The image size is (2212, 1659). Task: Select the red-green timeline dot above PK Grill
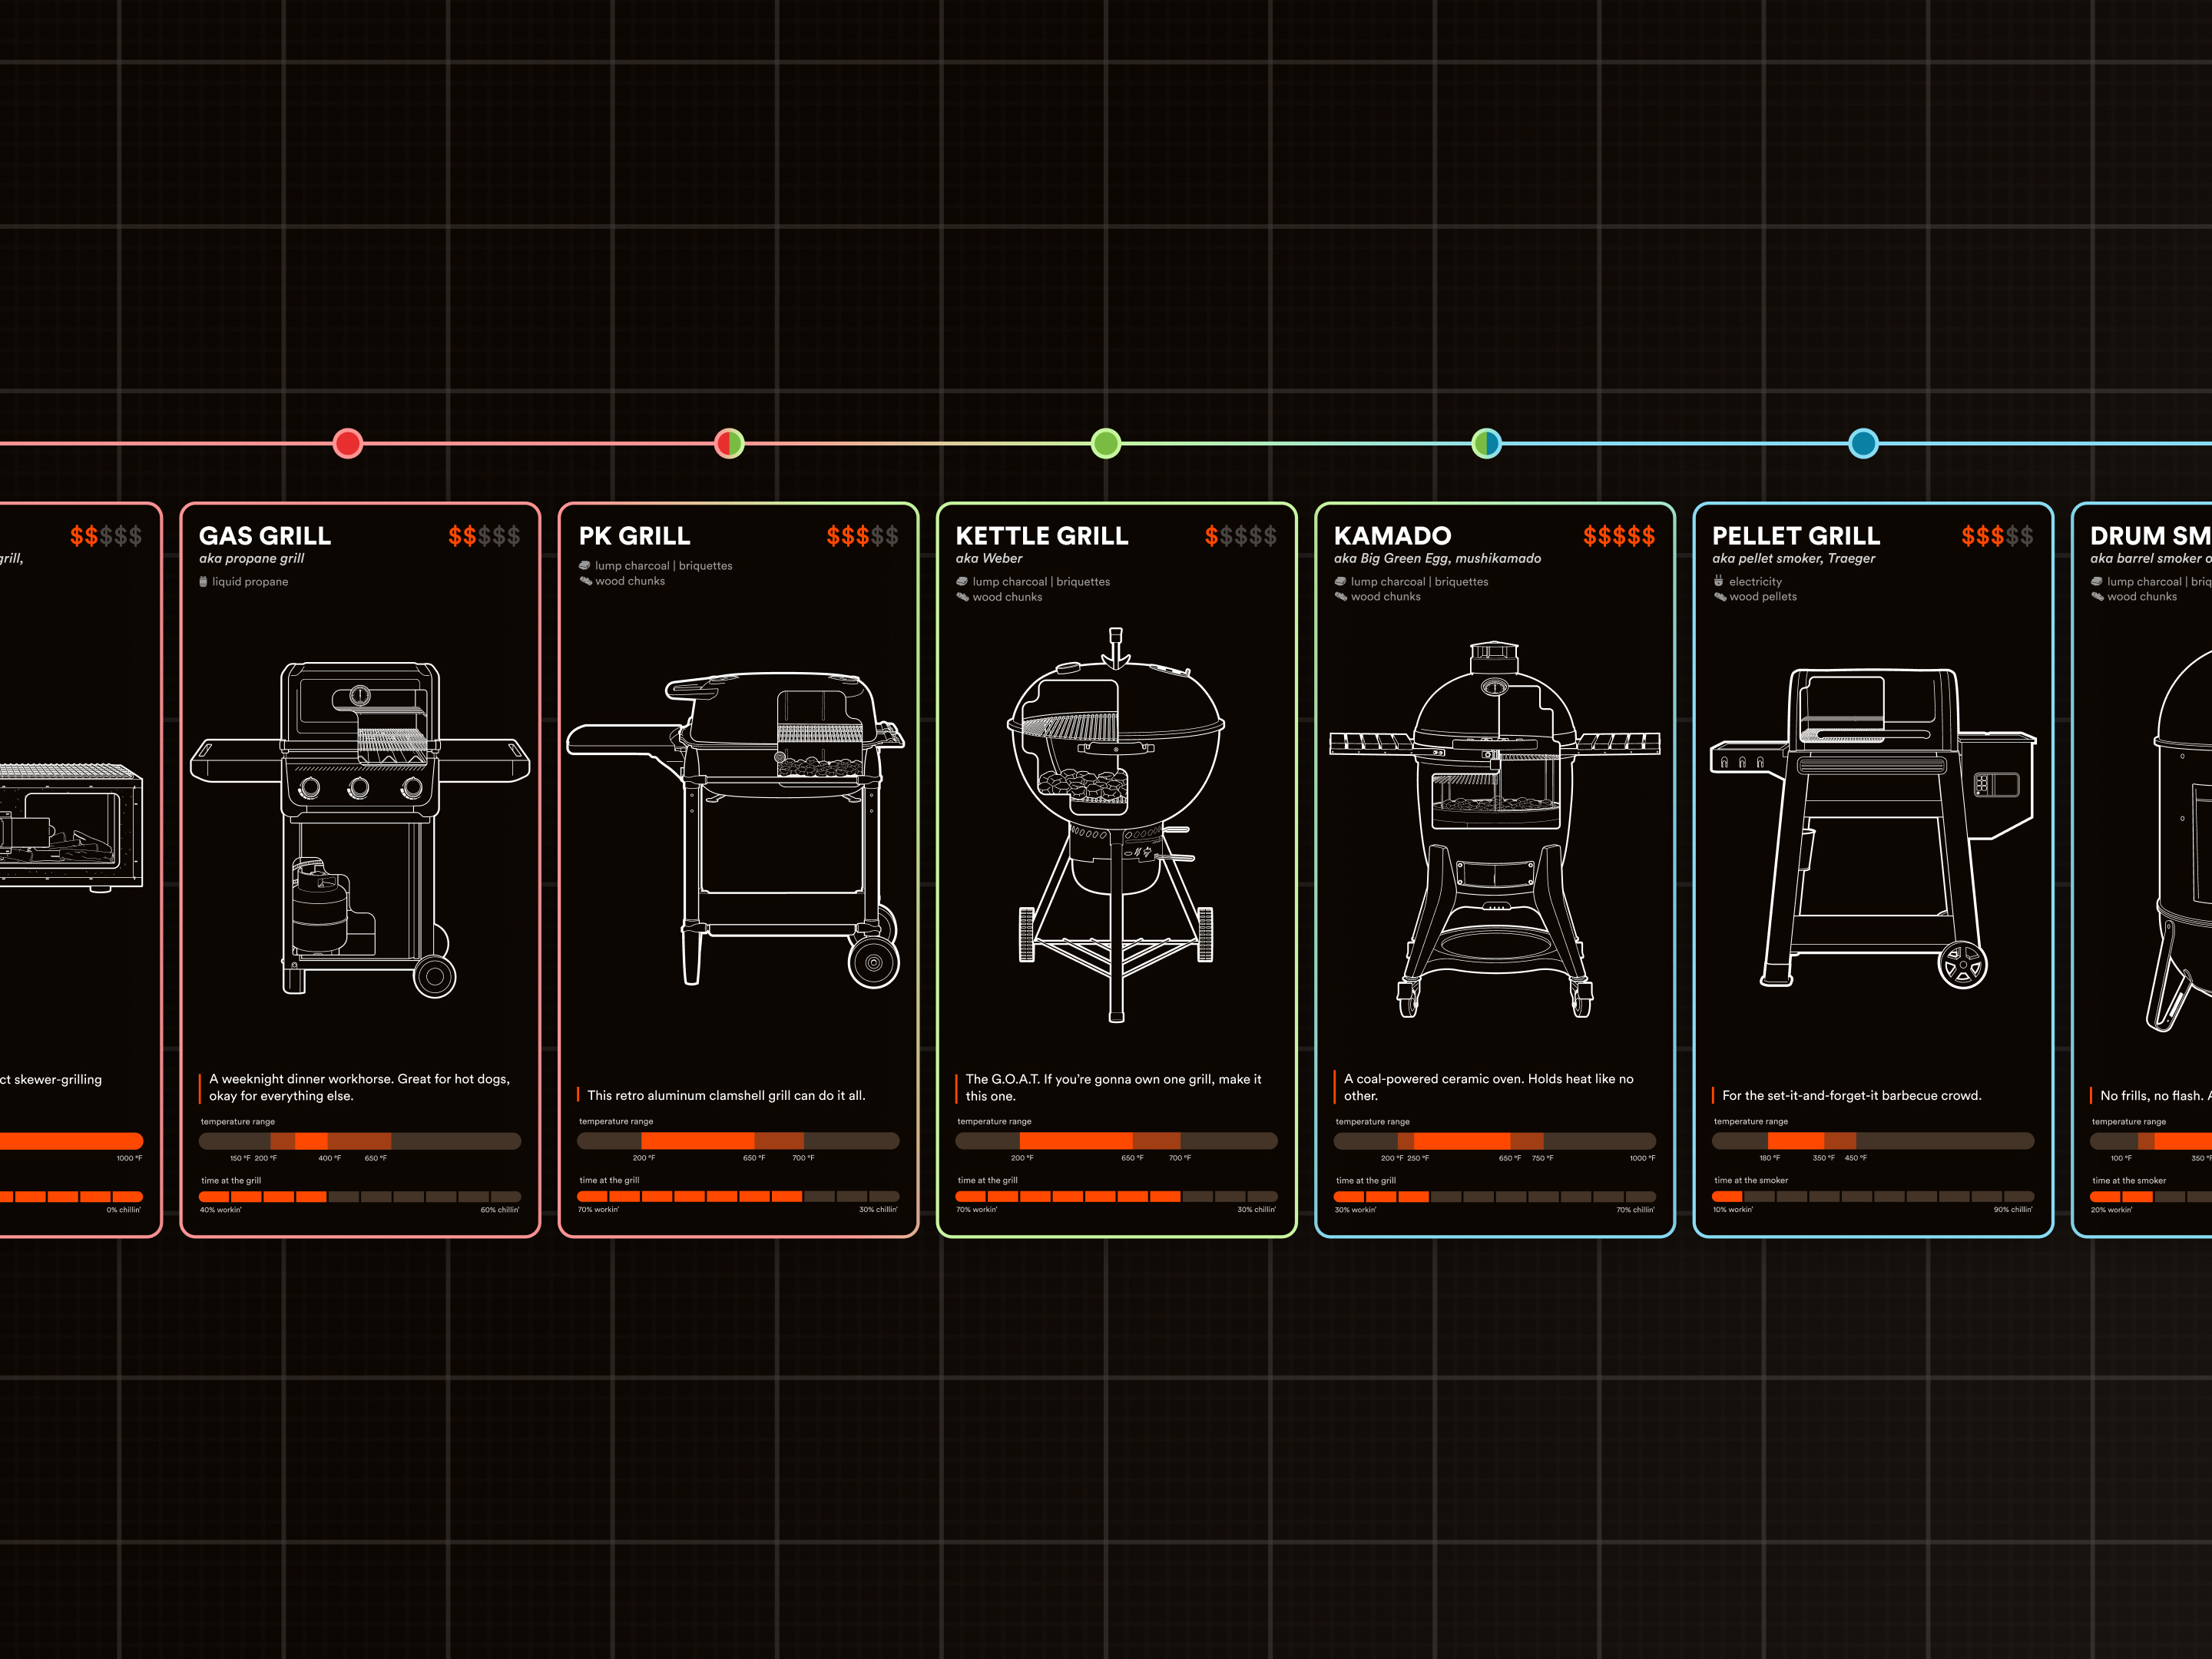(729, 443)
